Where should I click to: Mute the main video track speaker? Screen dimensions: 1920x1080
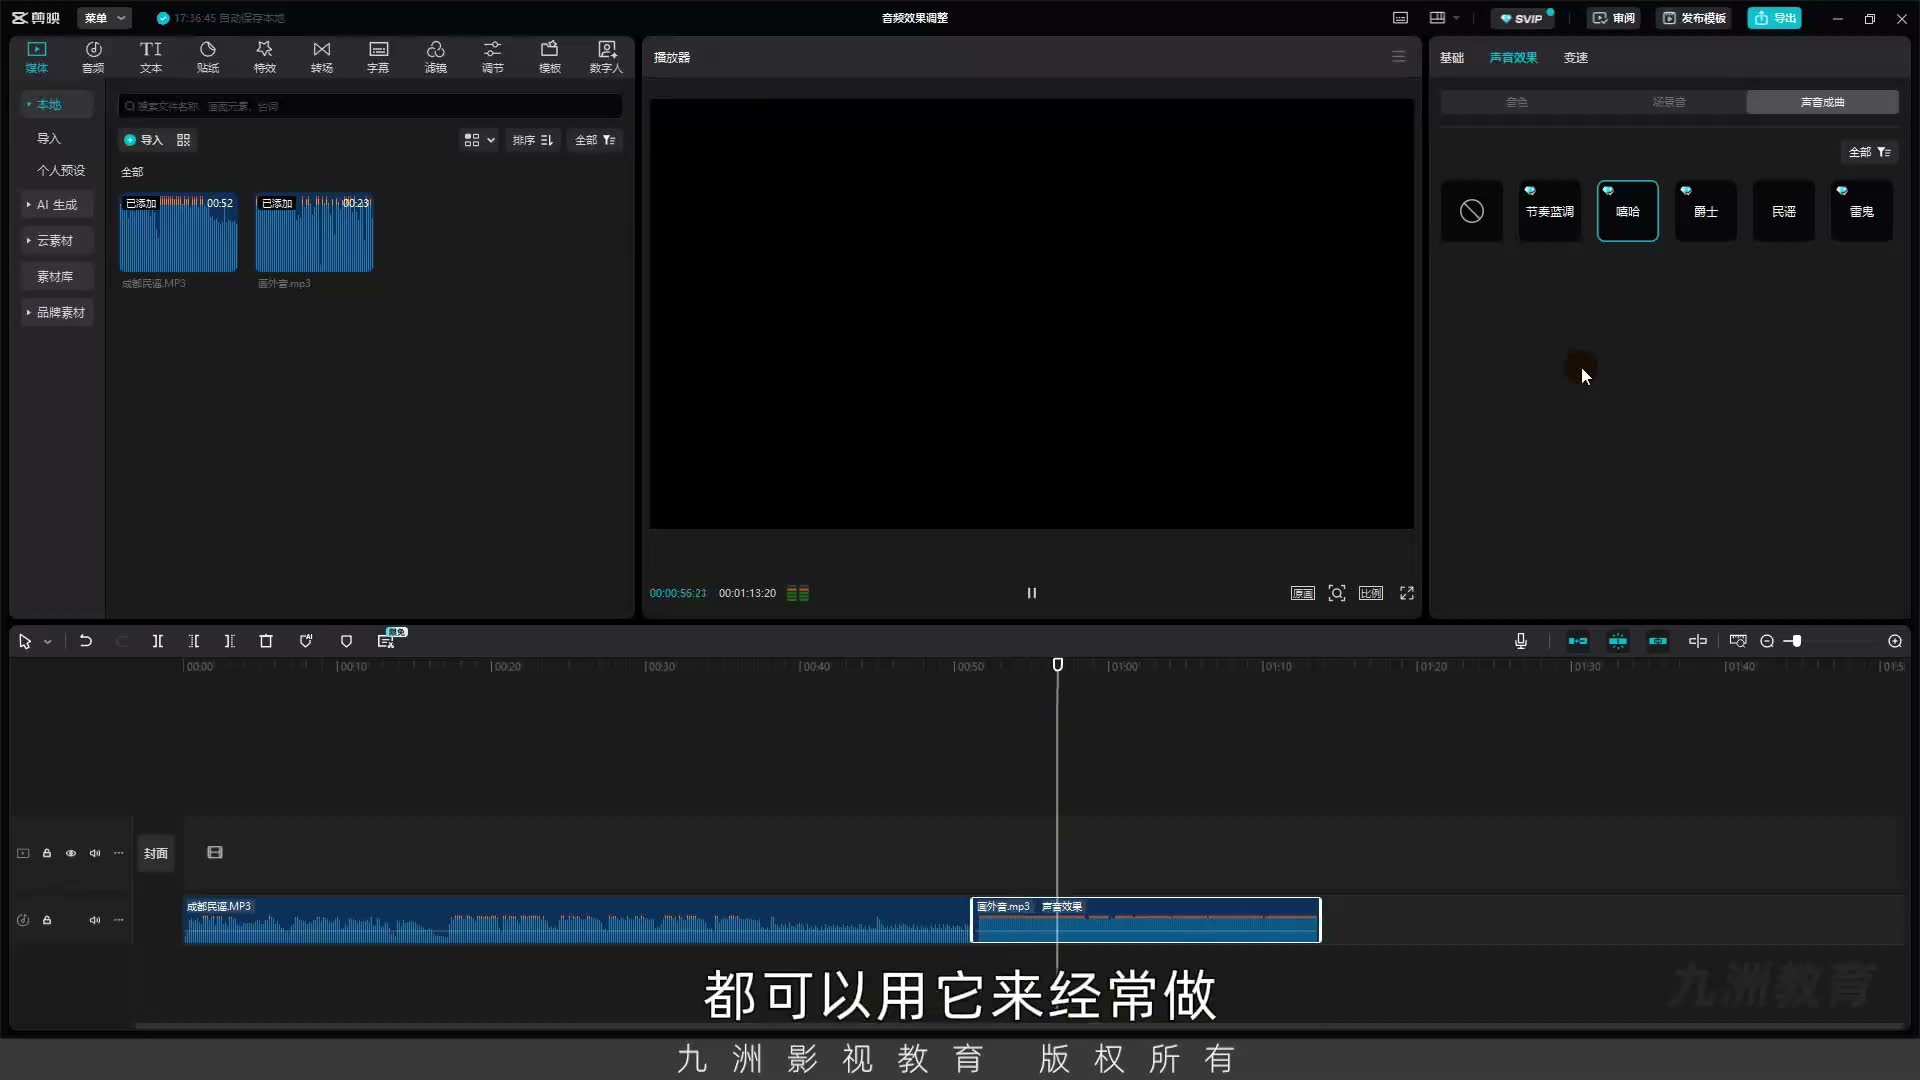[95, 853]
